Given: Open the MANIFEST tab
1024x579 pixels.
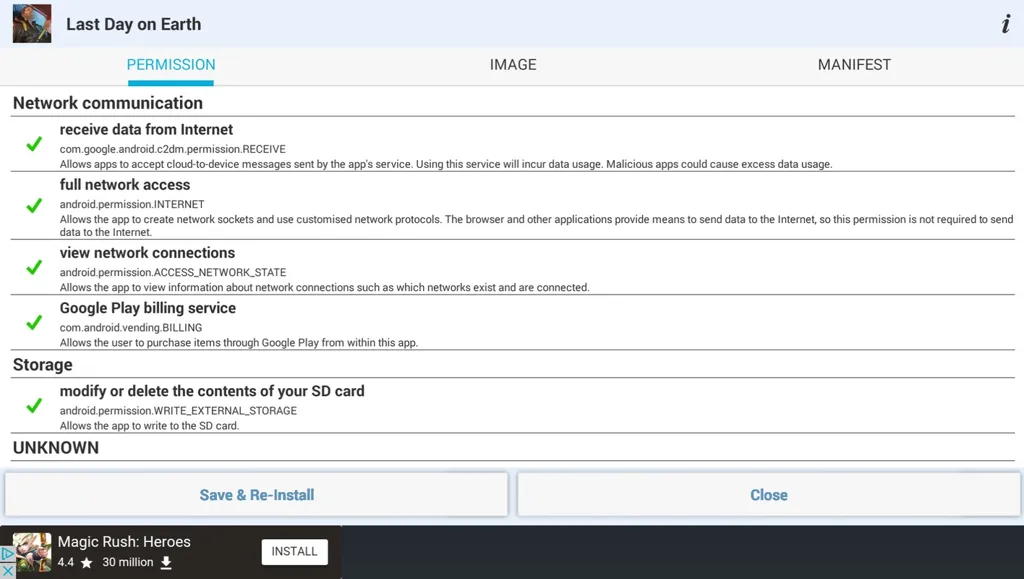Looking at the screenshot, I should (x=854, y=65).
